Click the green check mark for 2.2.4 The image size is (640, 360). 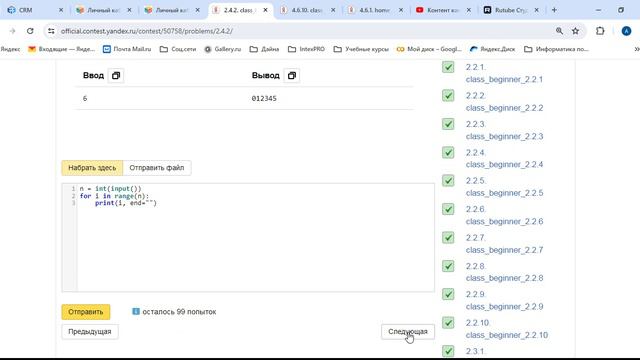pos(448,152)
